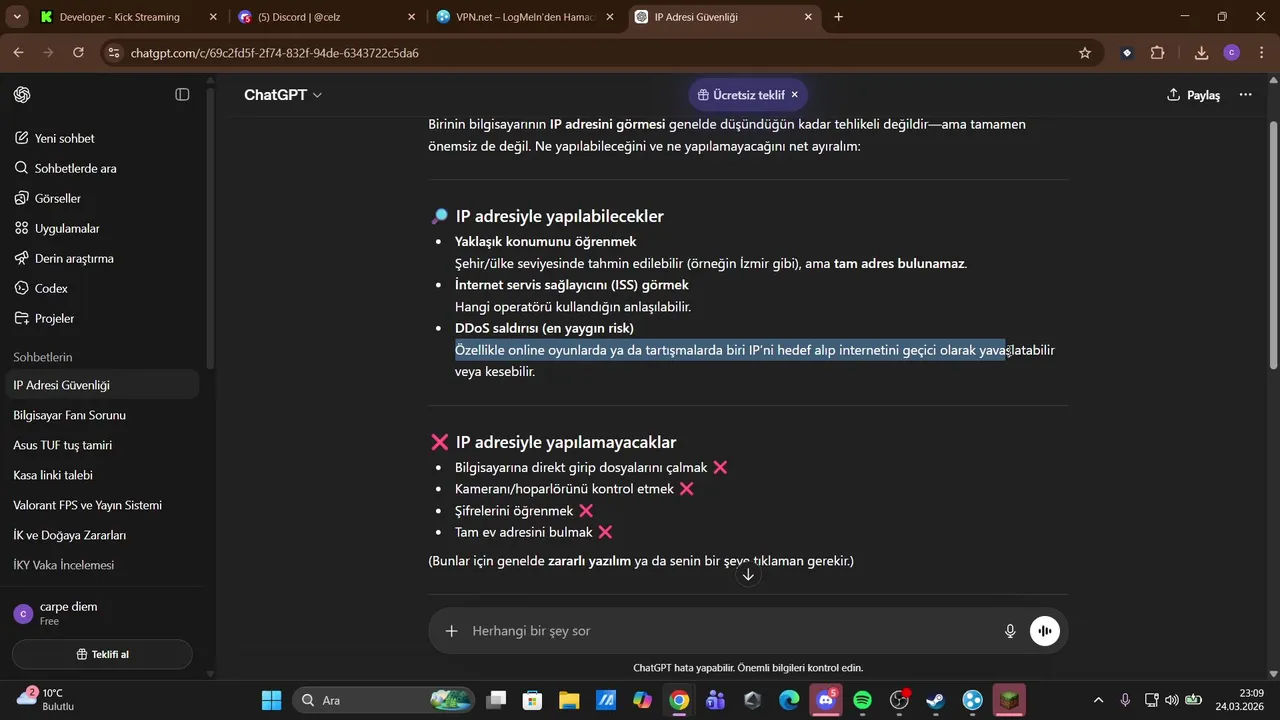Open Projeler section
Viewport: 1280px width, 720px height.
point(102,318)
